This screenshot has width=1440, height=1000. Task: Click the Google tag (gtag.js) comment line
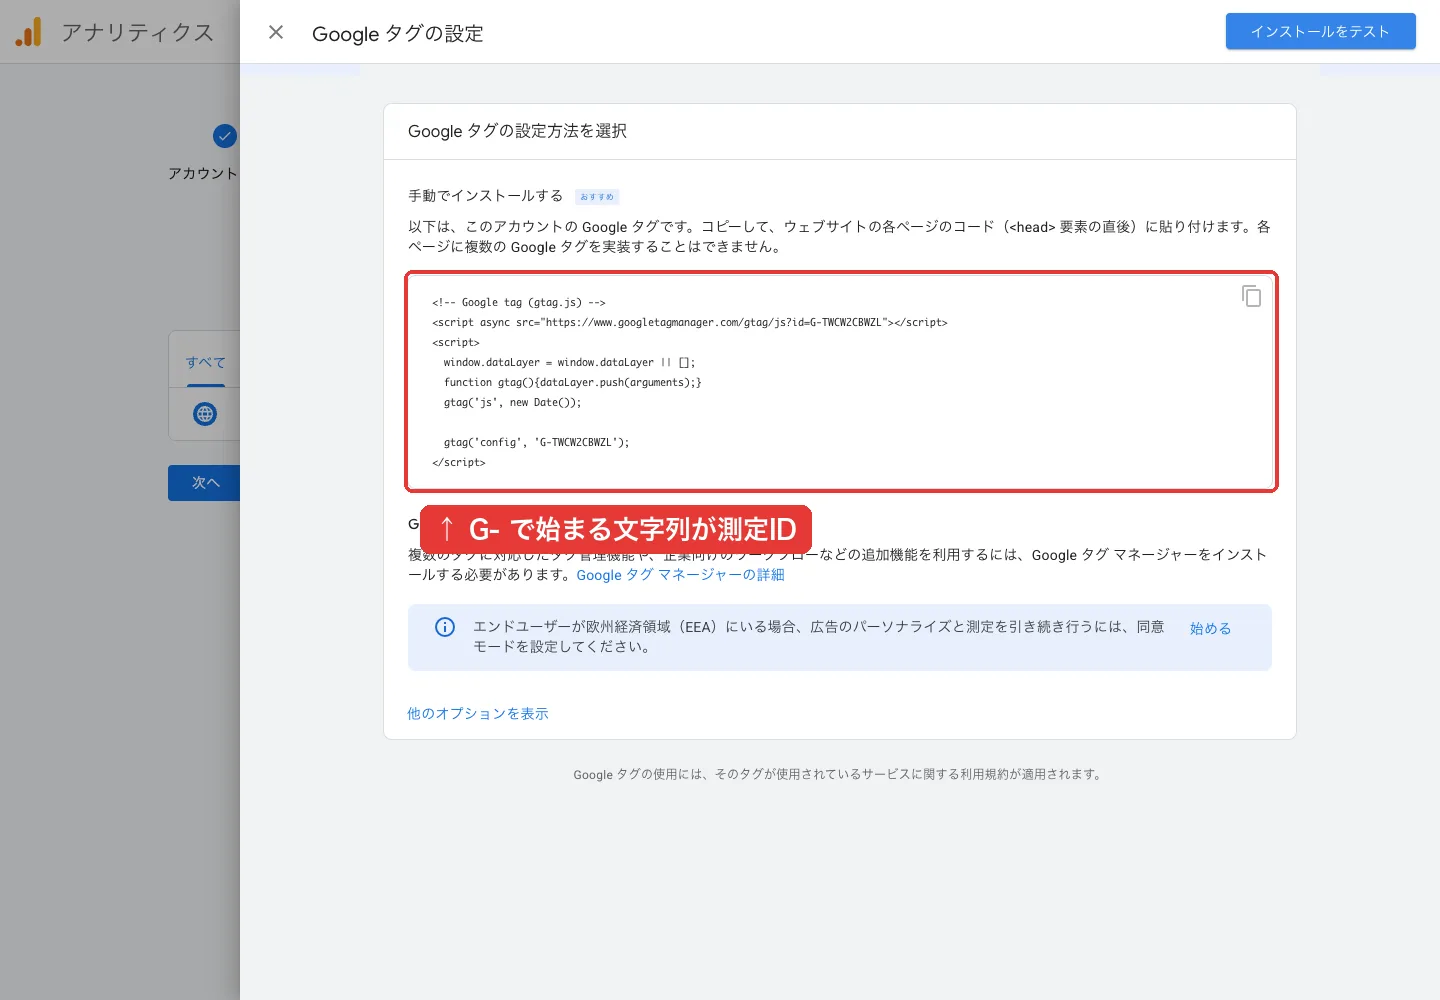(519, 302)
